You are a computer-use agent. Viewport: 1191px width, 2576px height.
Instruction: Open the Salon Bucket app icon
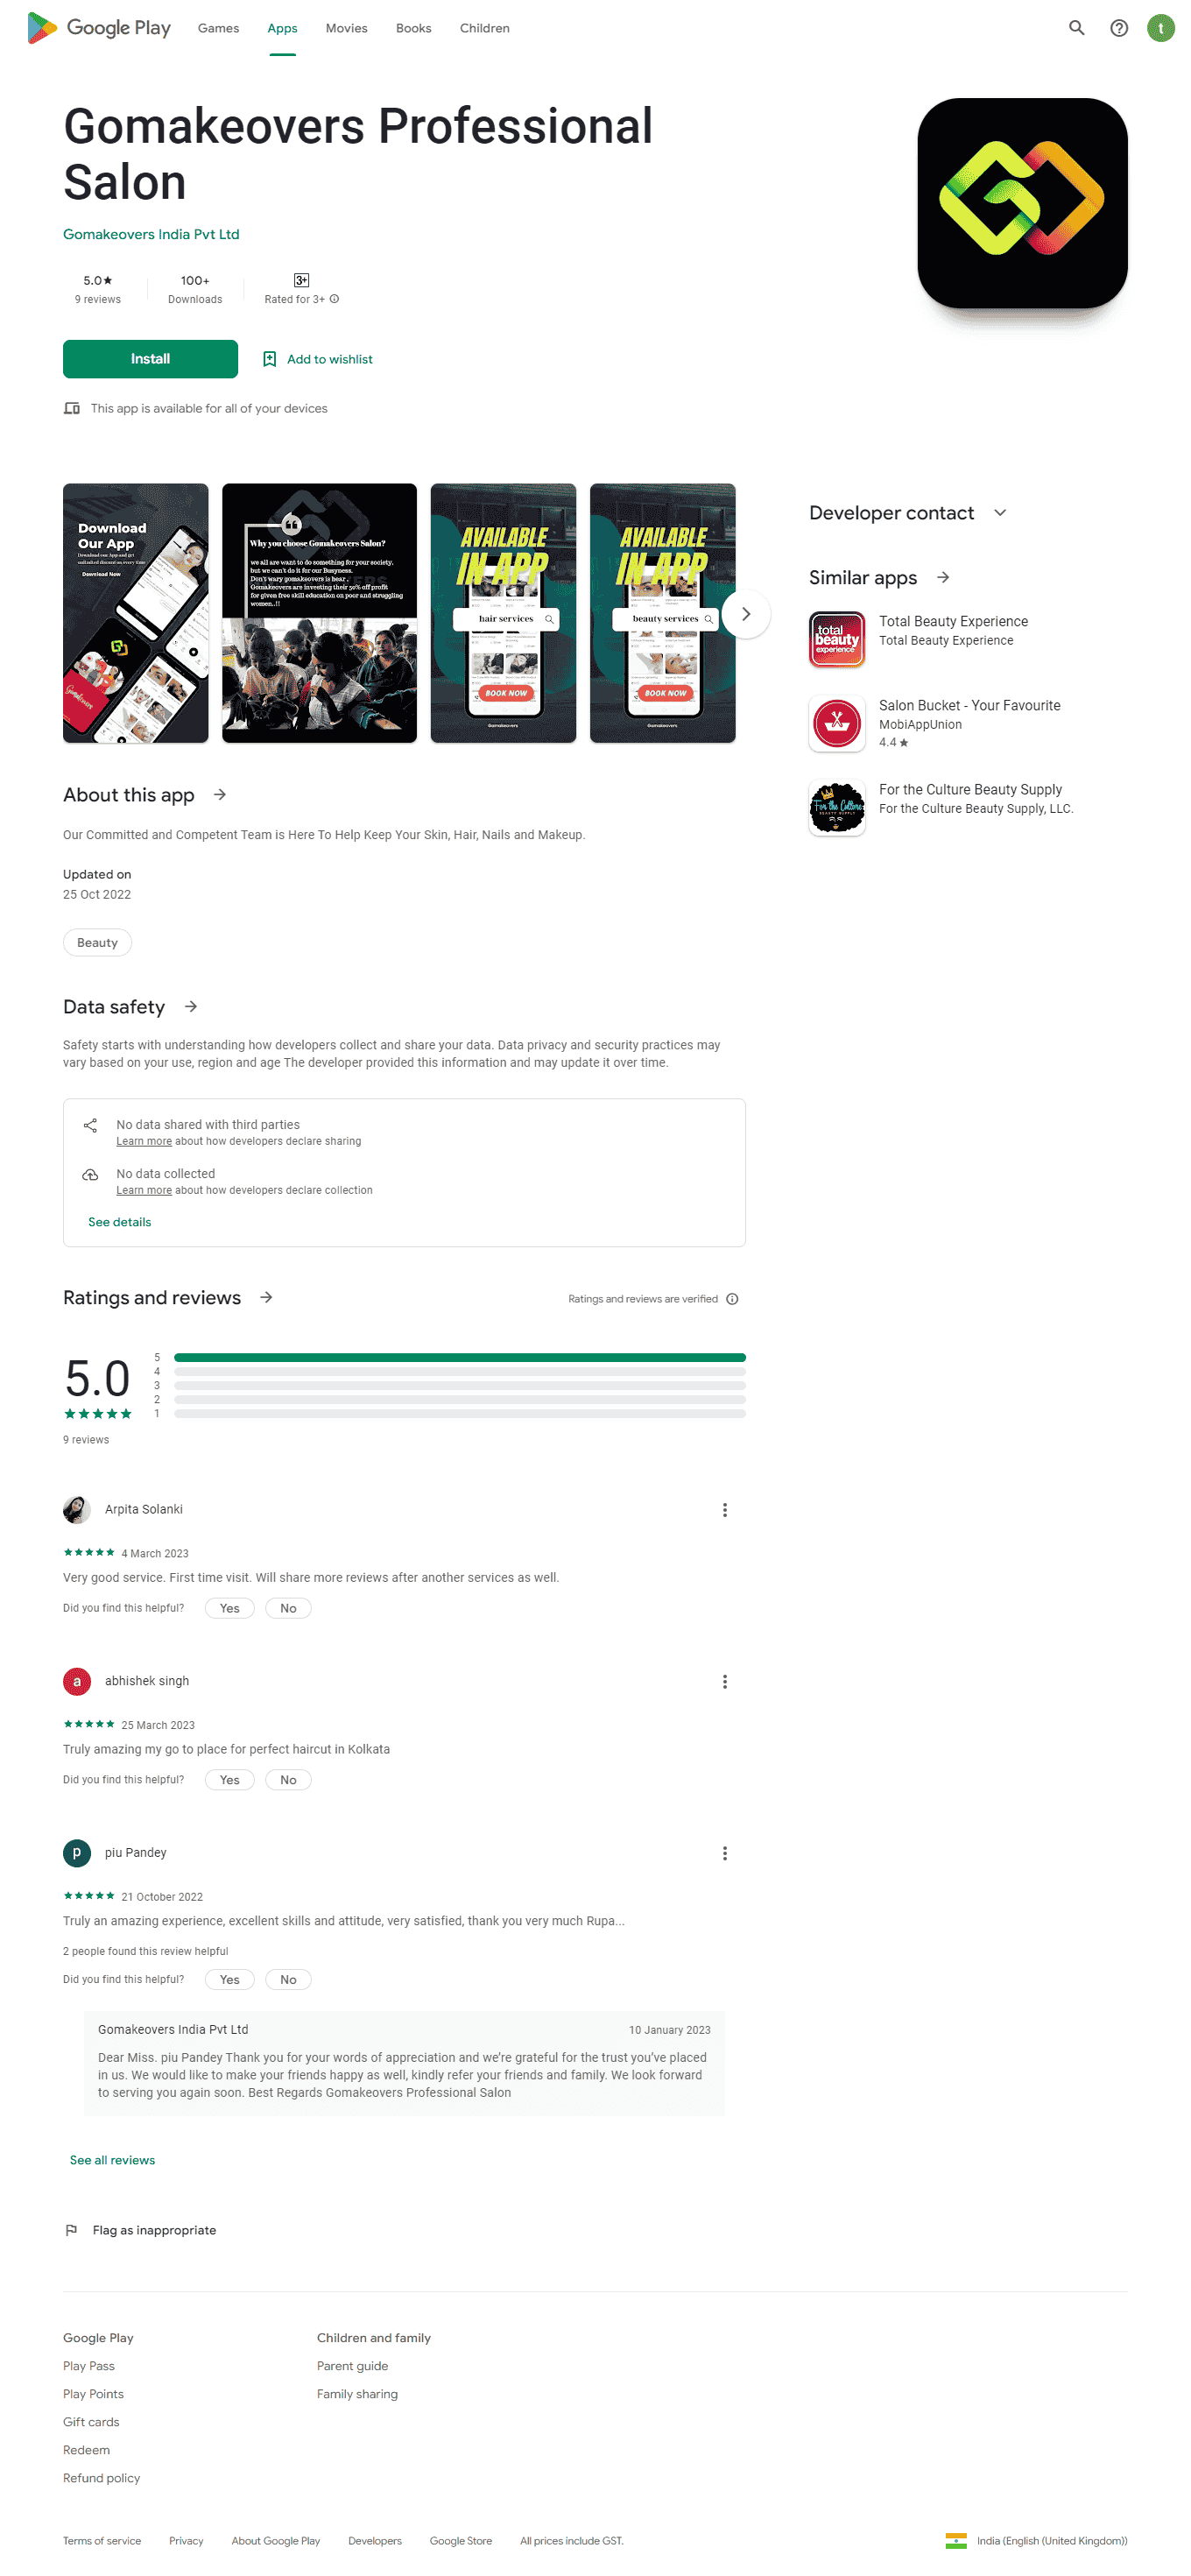point(836,723)
